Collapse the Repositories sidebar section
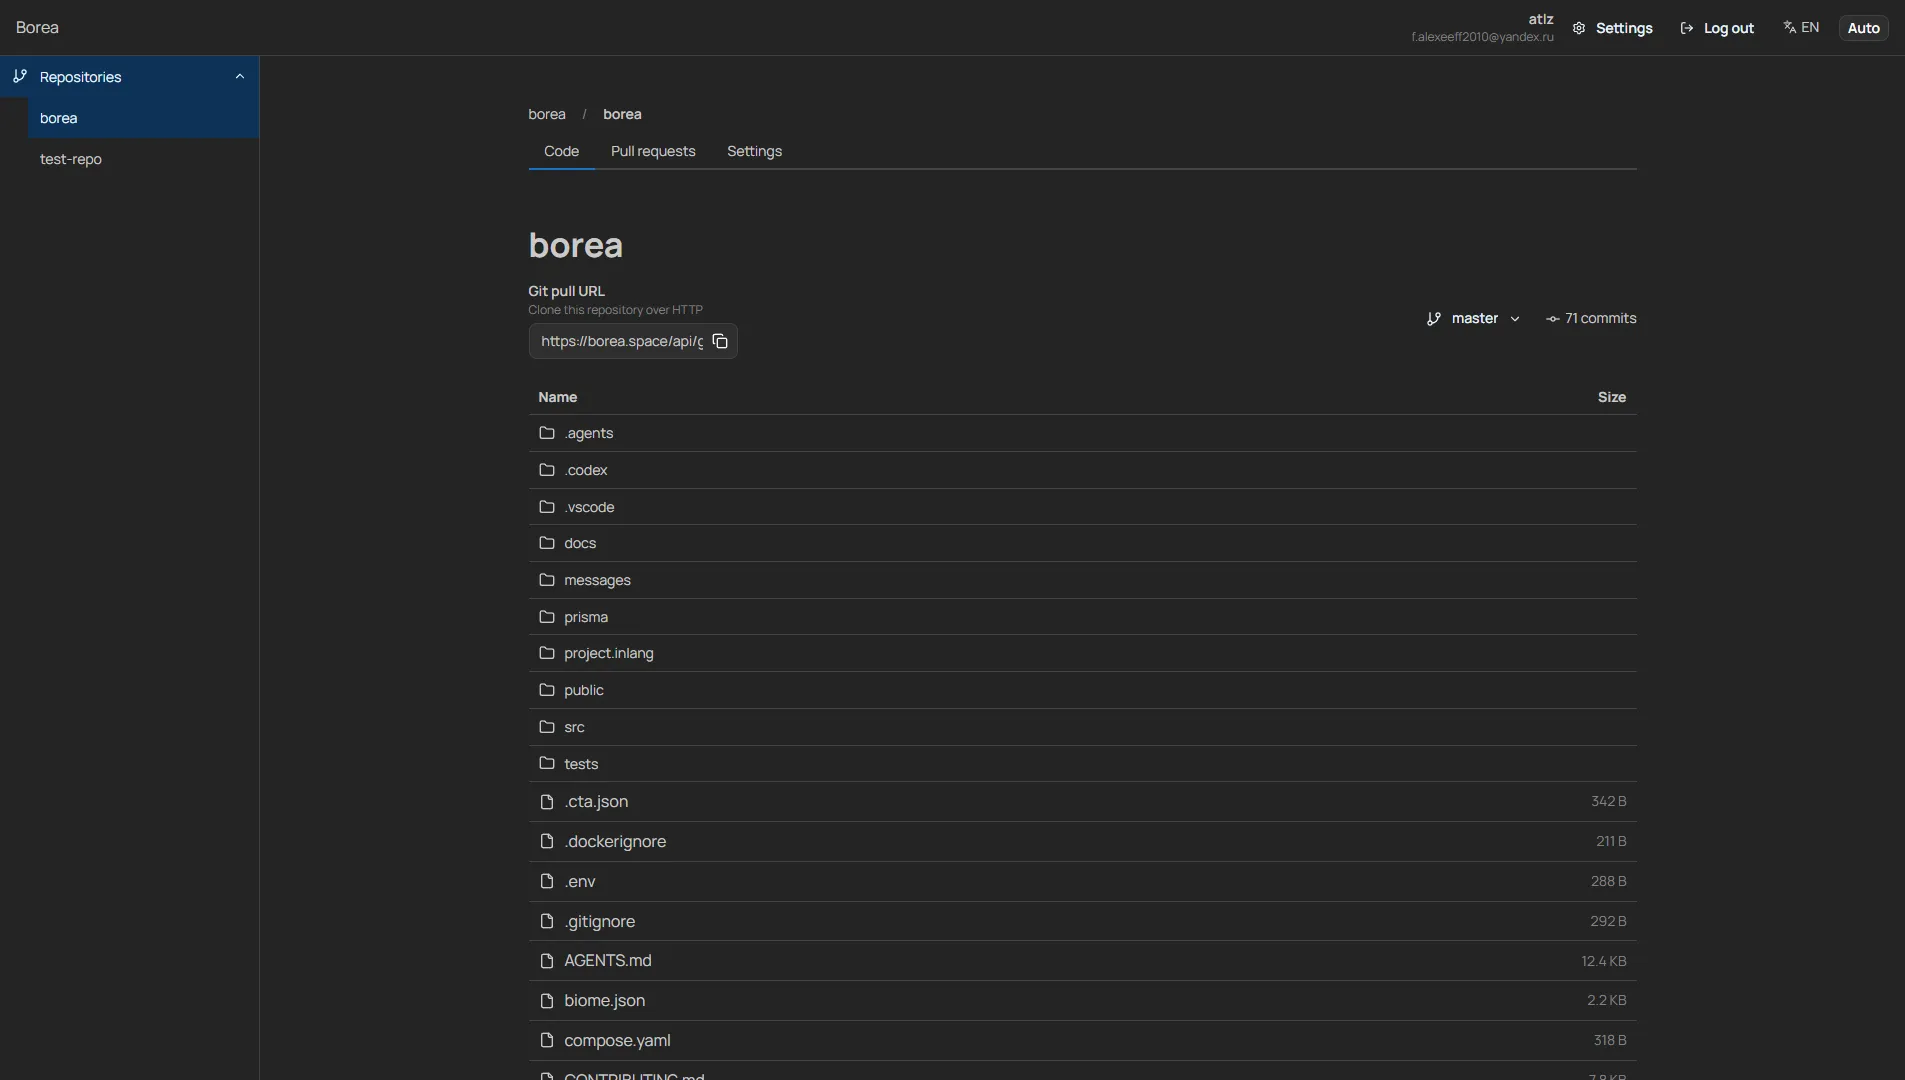 [x=240, y=76]
